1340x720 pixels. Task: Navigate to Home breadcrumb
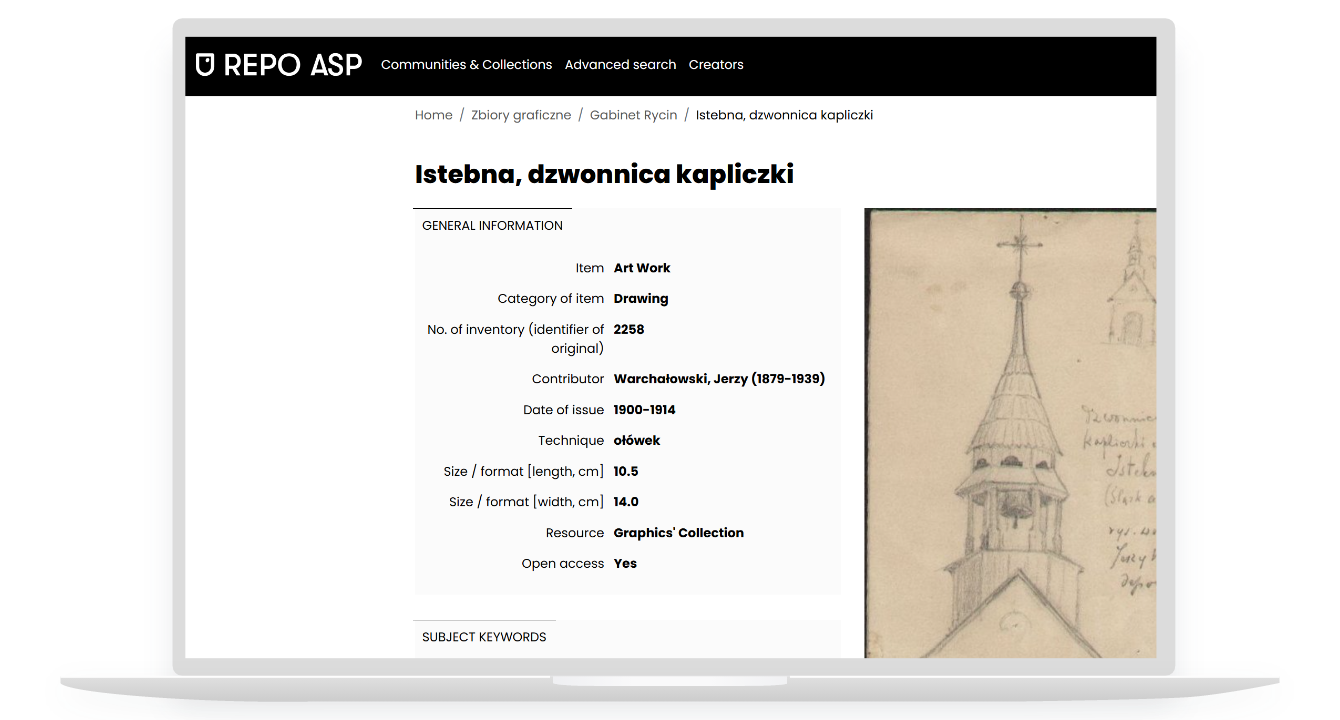[433, 115]
